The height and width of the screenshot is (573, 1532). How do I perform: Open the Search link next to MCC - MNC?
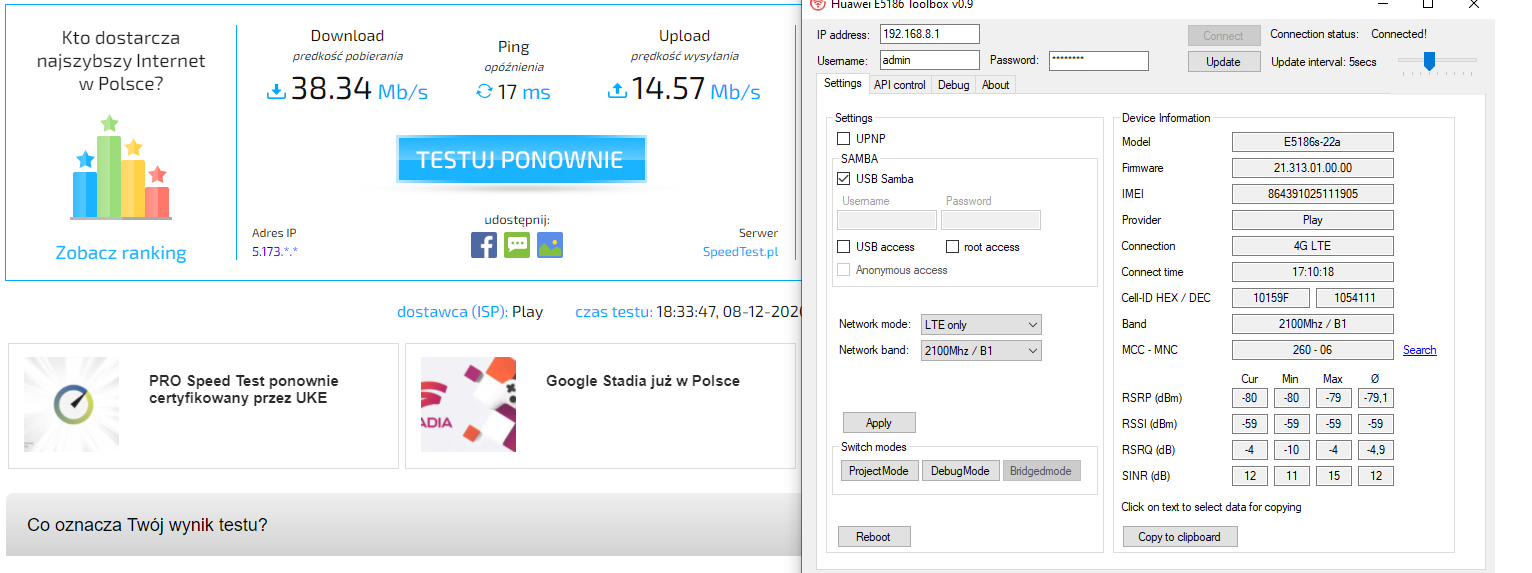point(1419,350)
